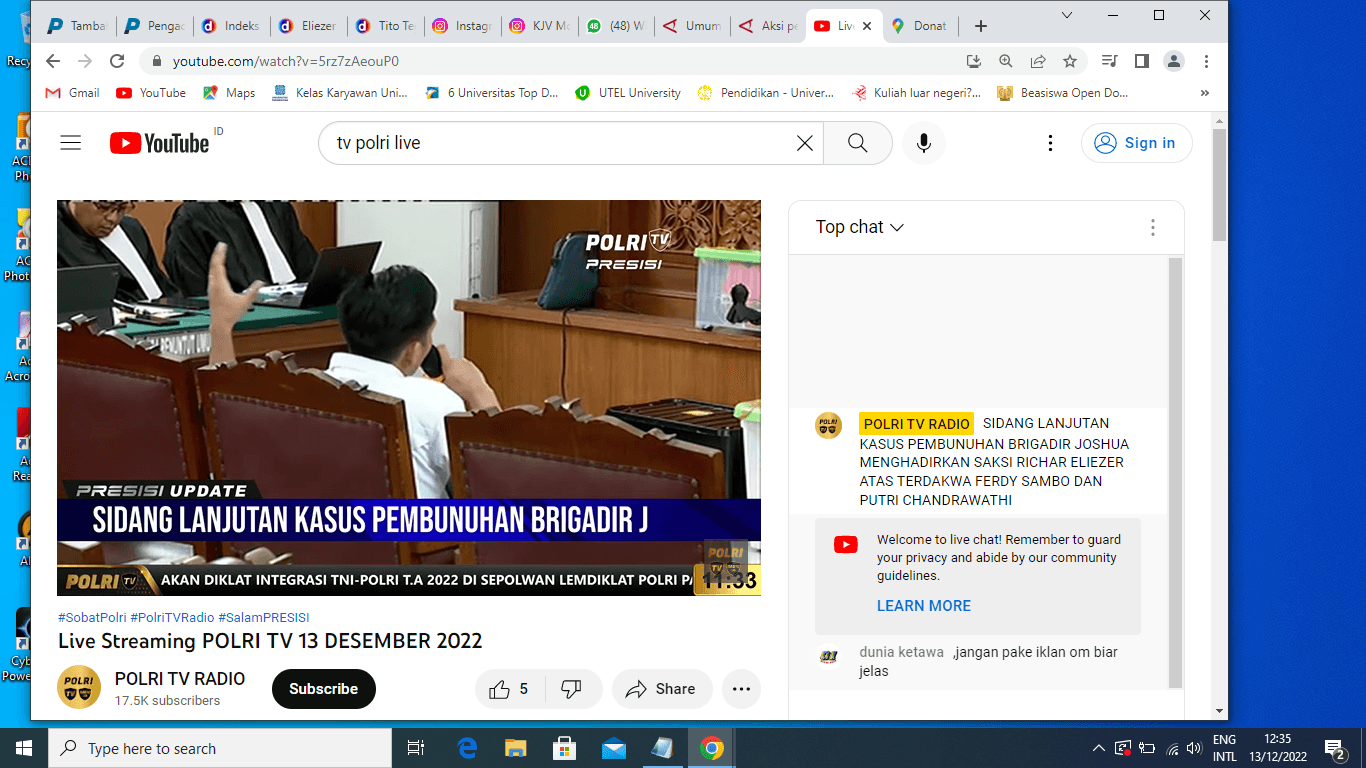The height and width of the screenshot is (768, 1366).
Task: Click the live video player
Action: [x=409, y=398]
